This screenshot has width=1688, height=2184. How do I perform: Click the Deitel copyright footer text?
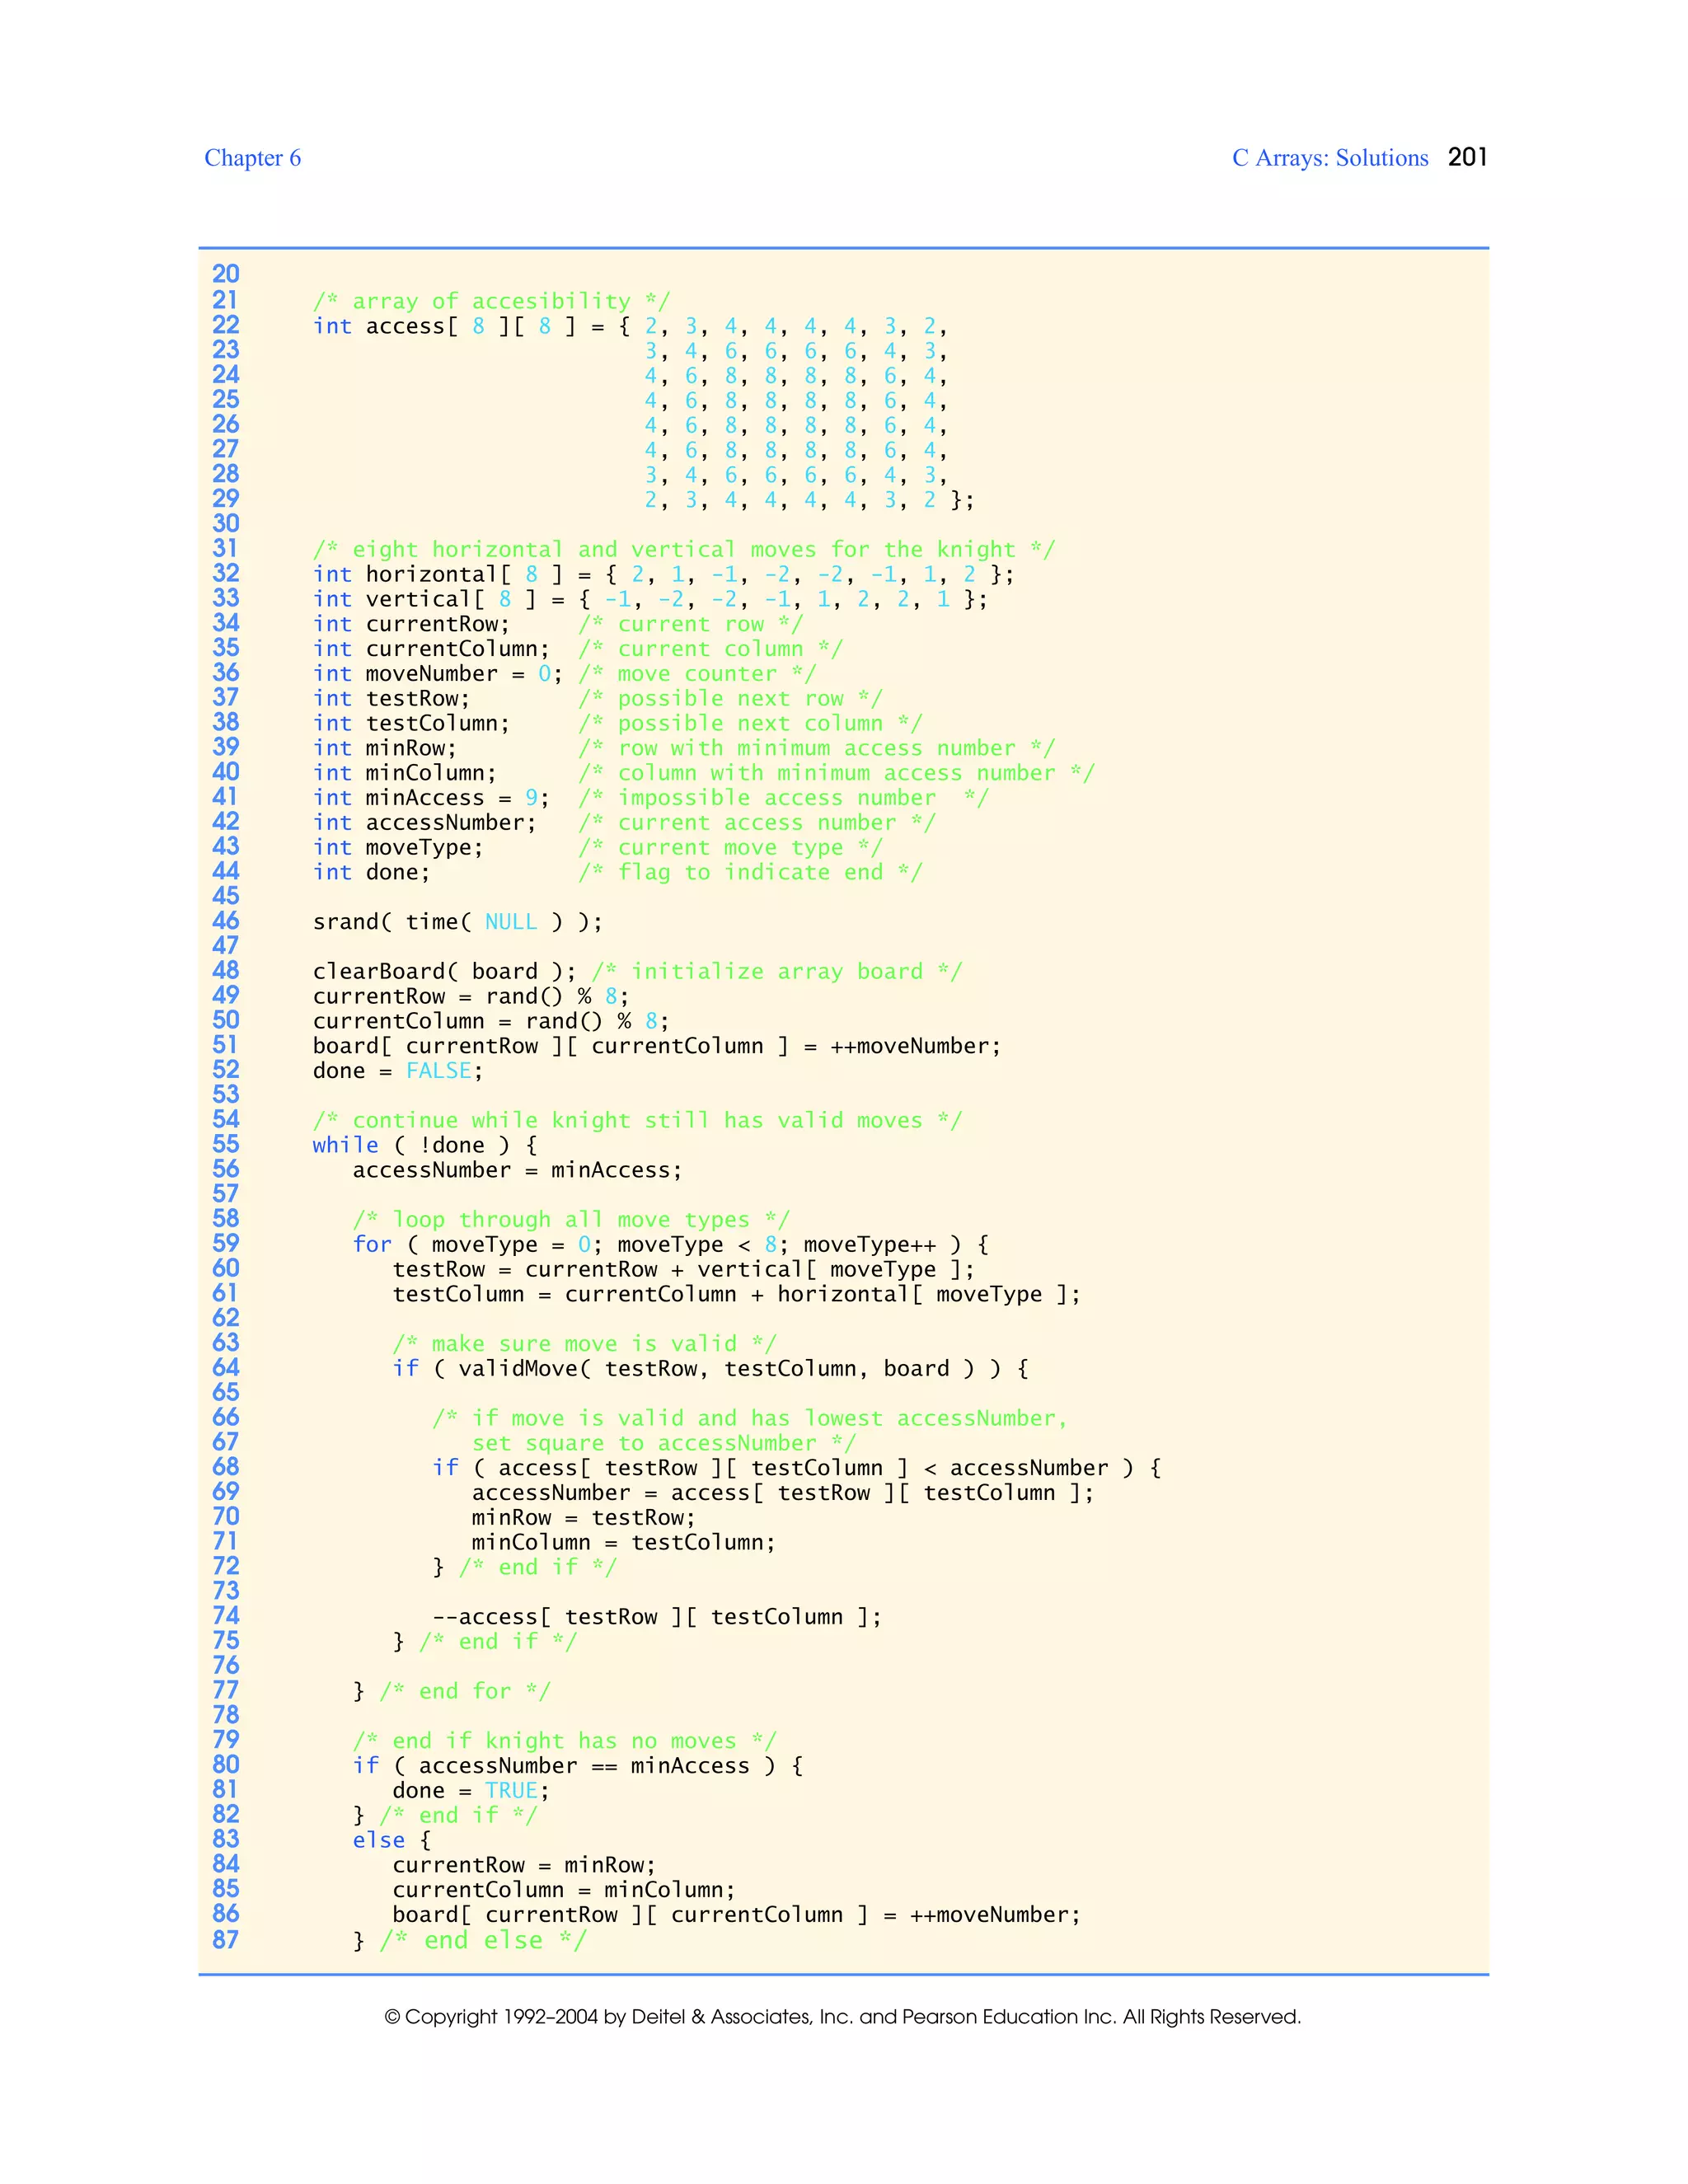[x=842, y=2017]
